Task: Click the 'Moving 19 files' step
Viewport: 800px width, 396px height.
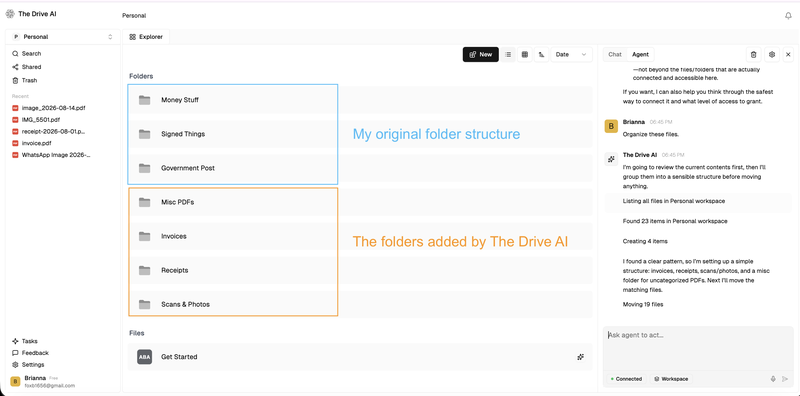Action: (643, 305)
